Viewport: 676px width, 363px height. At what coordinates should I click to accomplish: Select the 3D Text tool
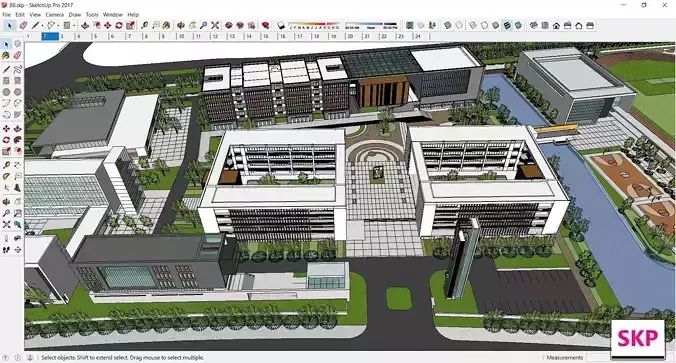[x=17, y=188]
